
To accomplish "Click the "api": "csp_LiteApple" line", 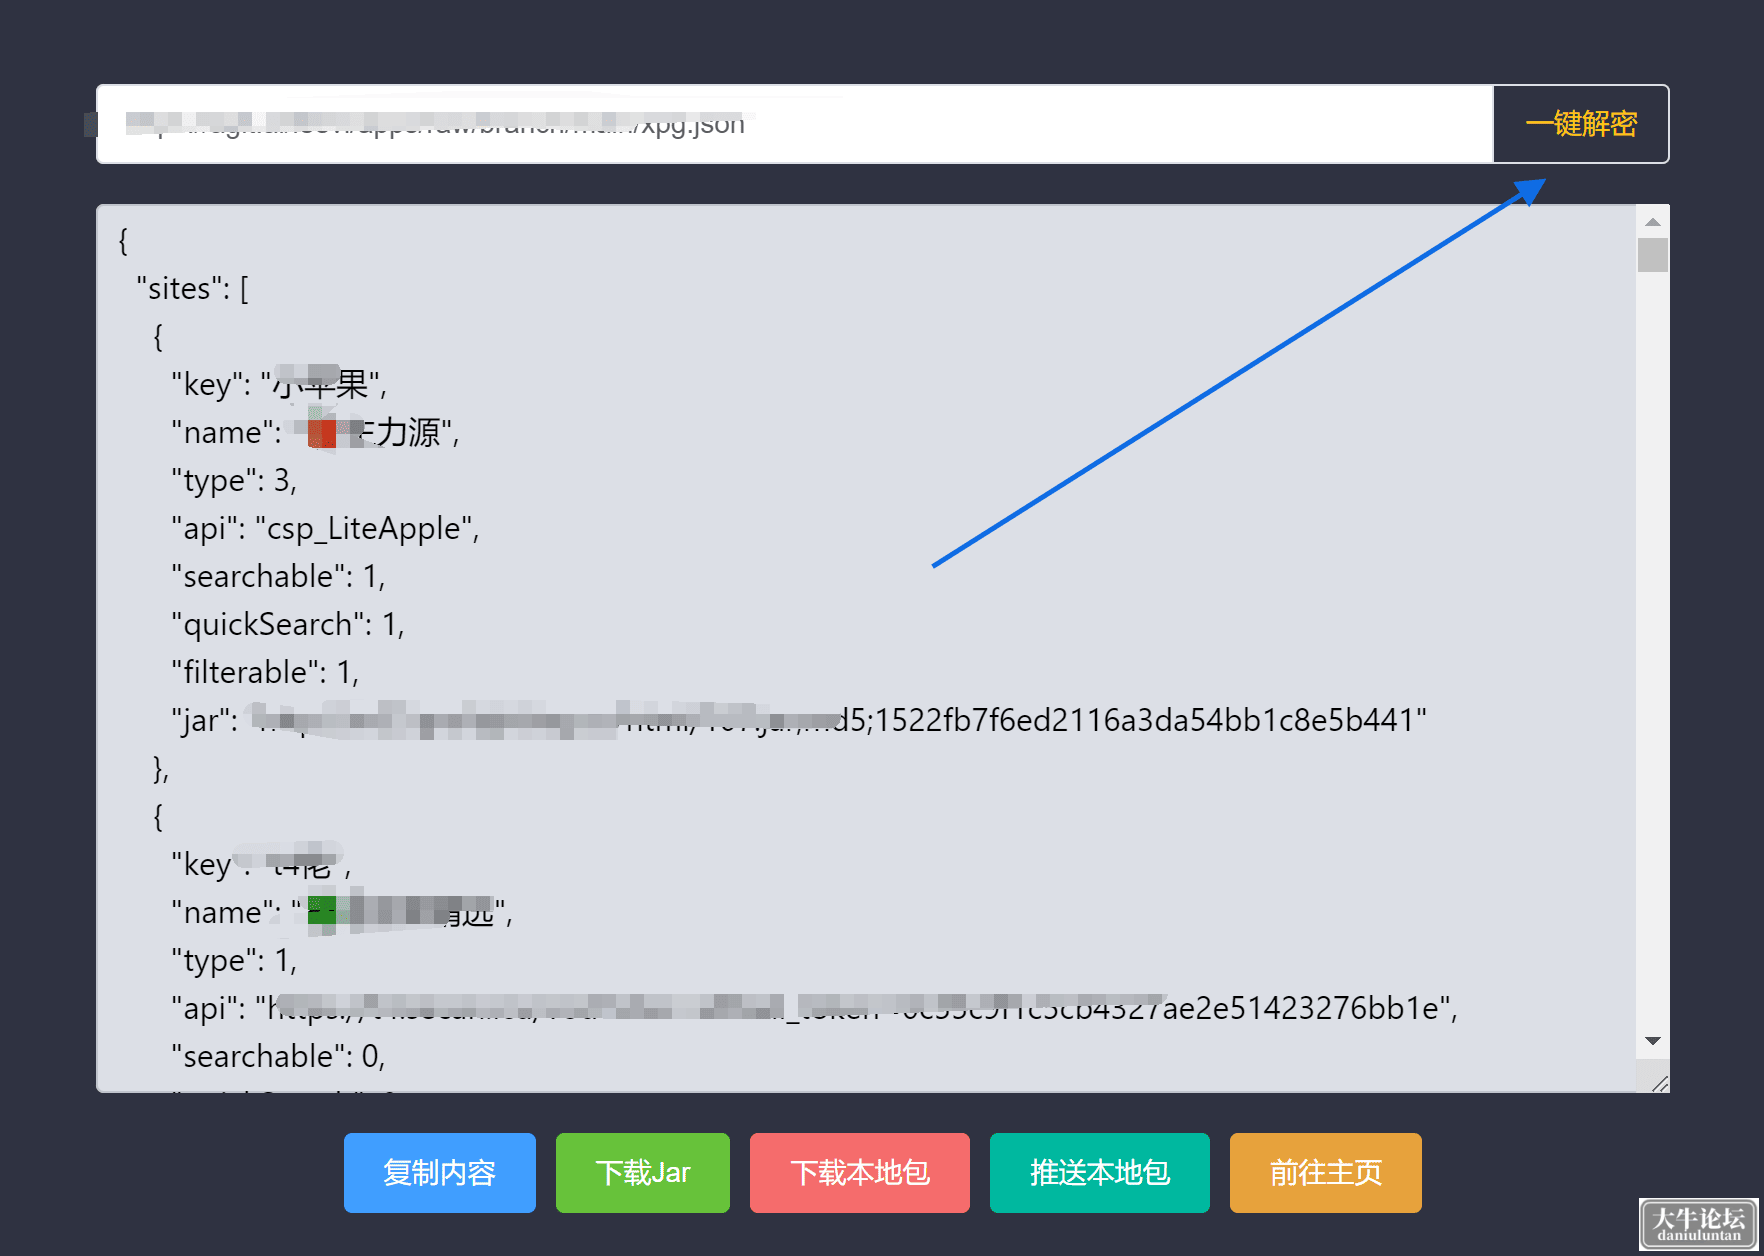I will 325,528.
